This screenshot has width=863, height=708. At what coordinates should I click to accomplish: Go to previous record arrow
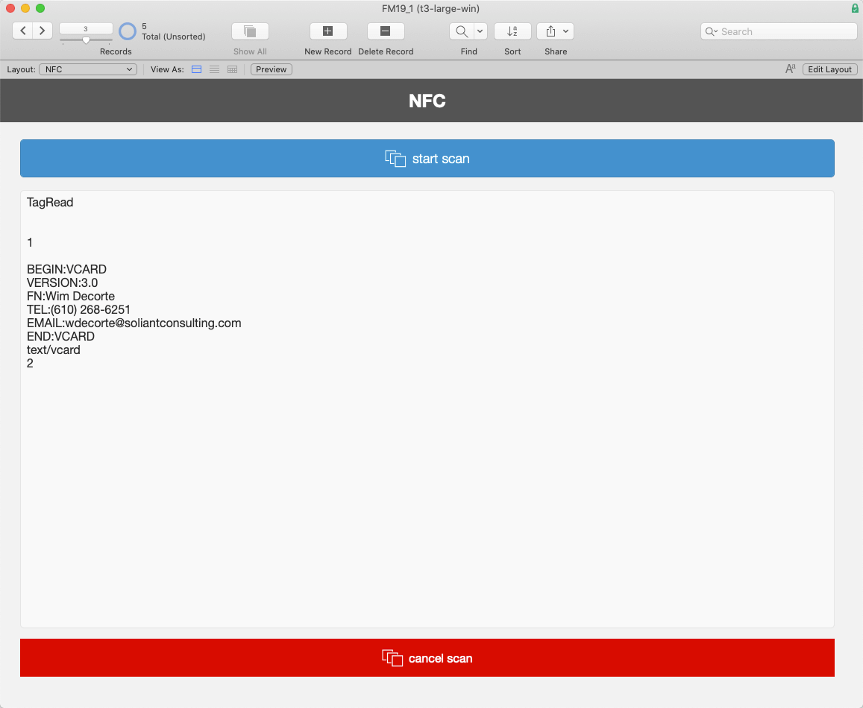click(23, 31)
